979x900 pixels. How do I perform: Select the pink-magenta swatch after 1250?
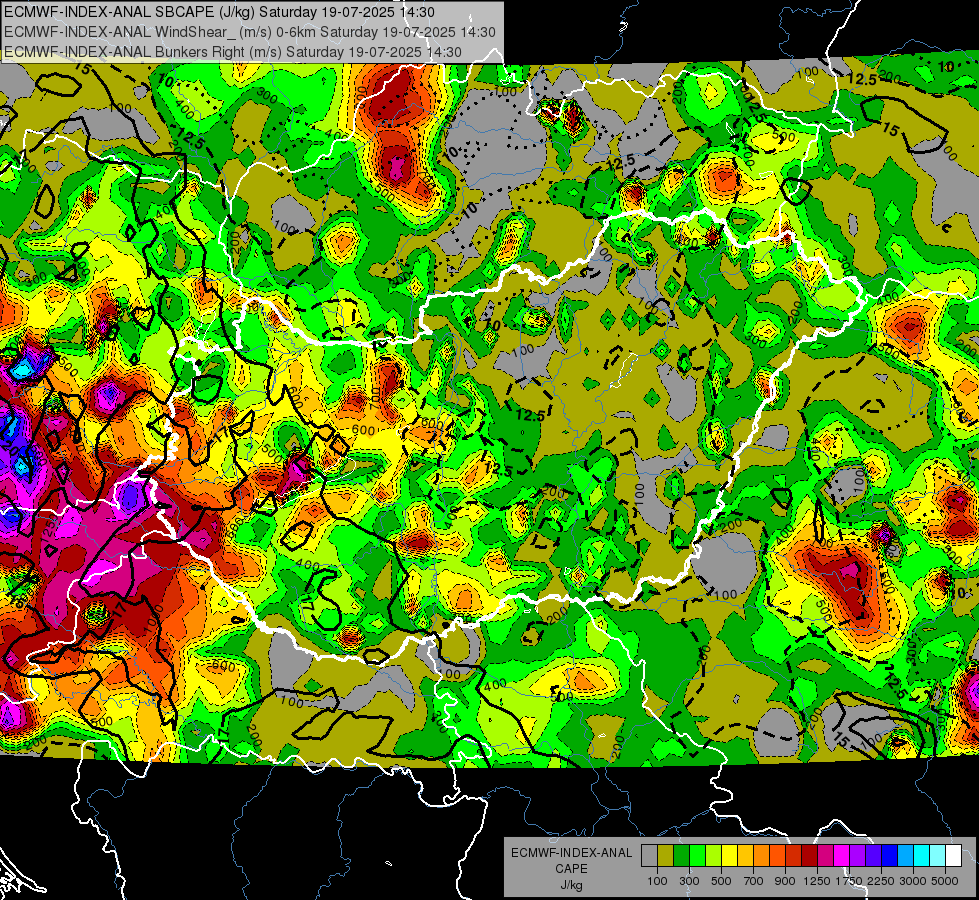(825, 855)
